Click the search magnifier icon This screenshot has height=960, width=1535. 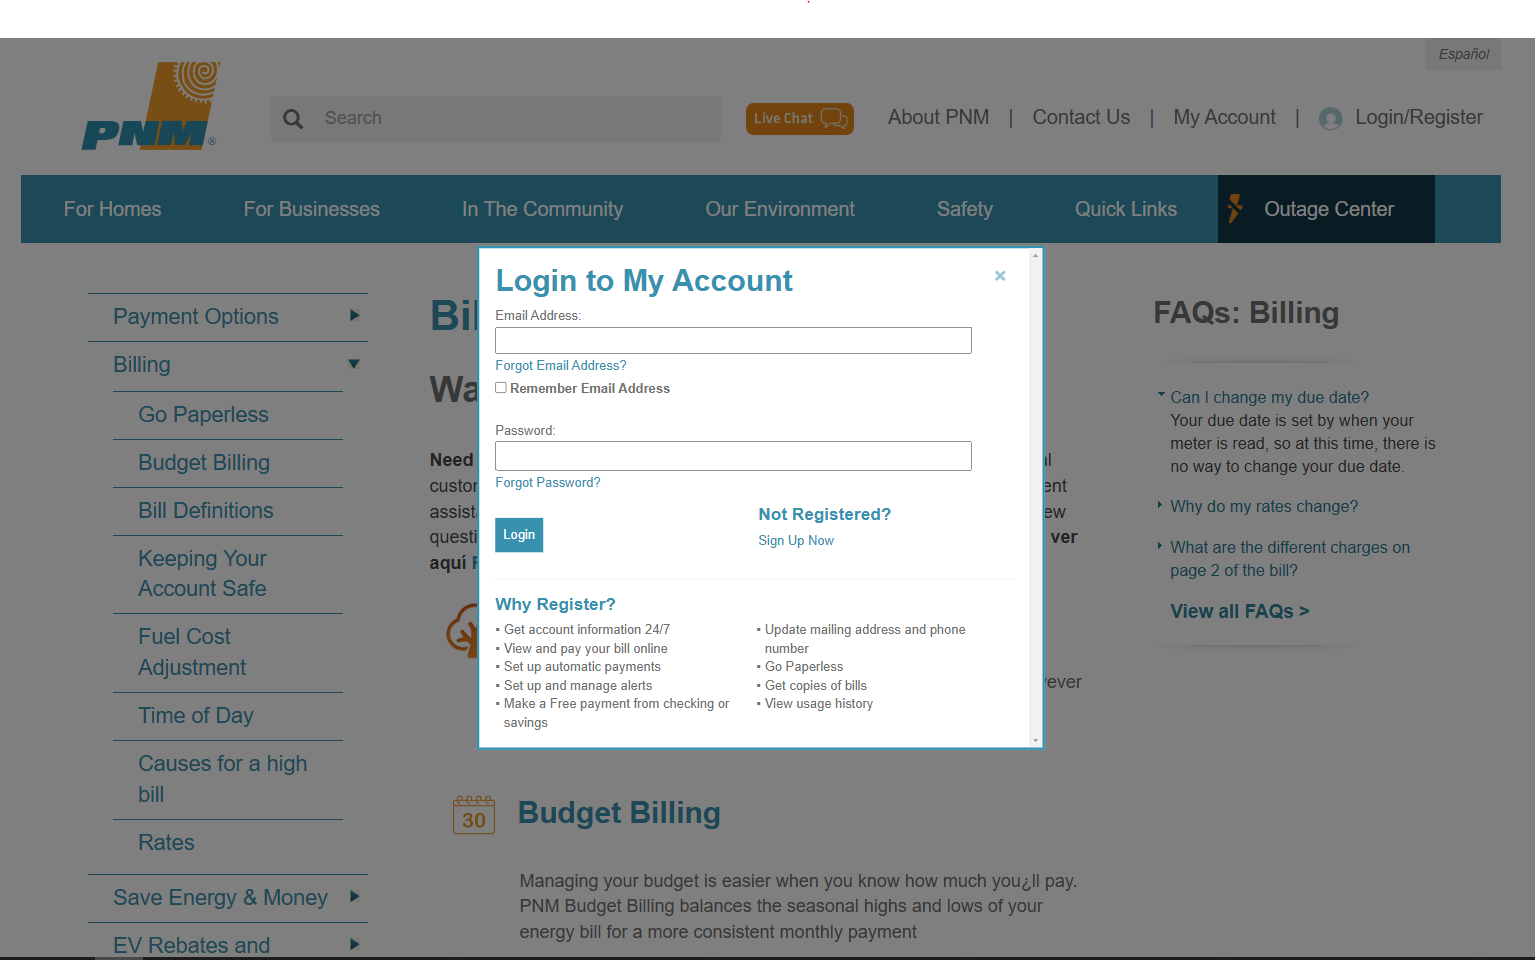pyautogui.click(x=293, y=119)
